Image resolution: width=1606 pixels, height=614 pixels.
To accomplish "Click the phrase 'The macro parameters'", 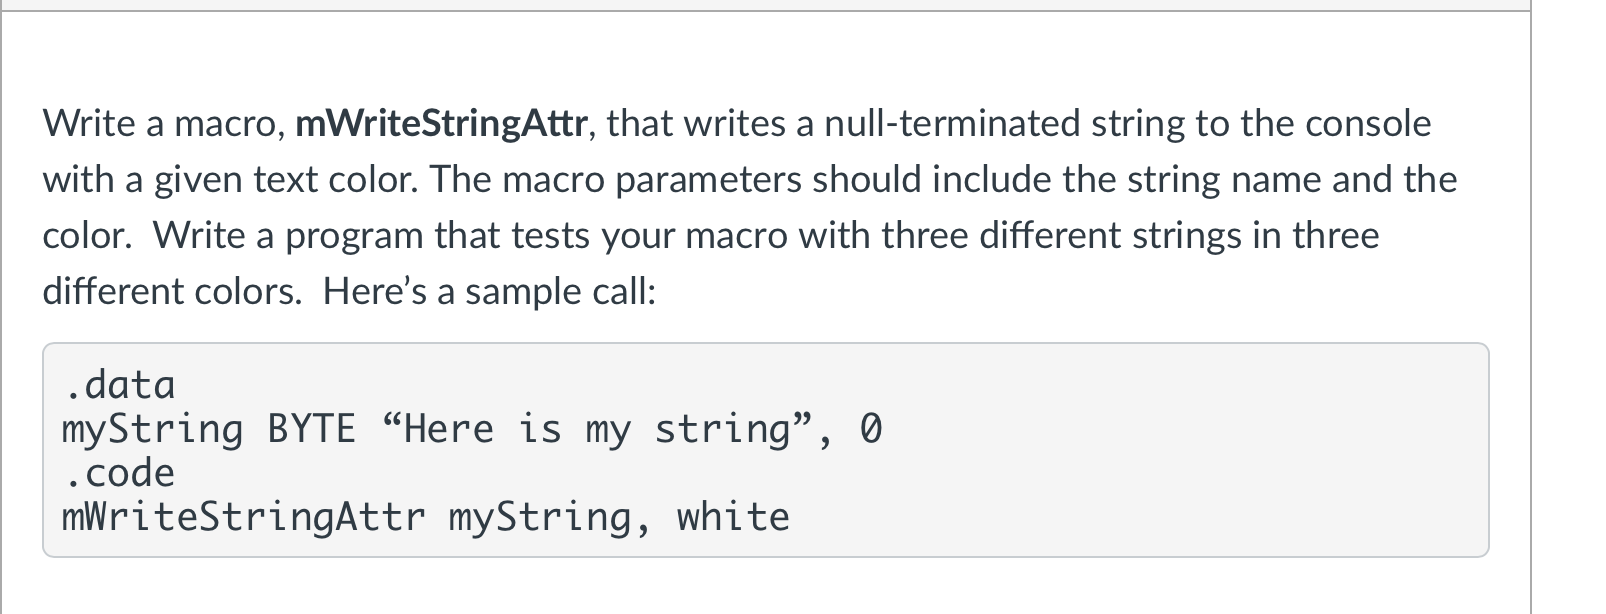I will click(x=617, y=180).
